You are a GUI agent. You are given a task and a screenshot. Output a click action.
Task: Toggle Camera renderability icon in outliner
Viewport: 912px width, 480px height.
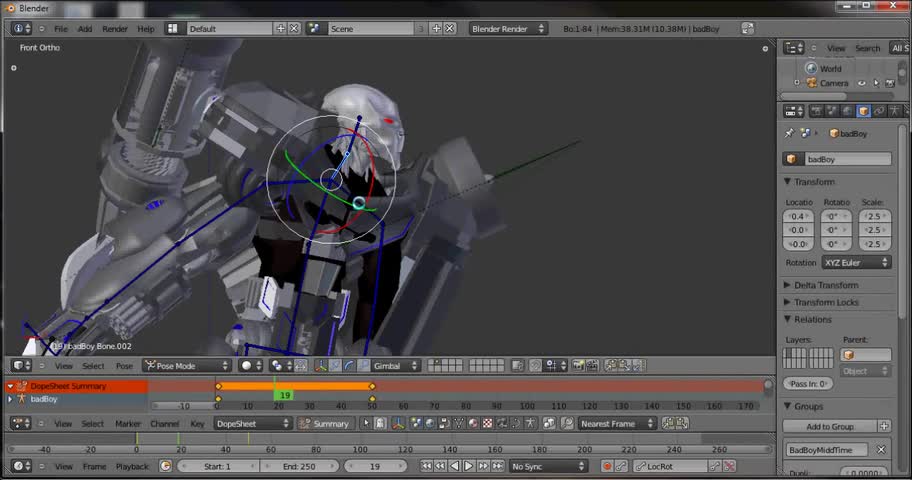889,83
